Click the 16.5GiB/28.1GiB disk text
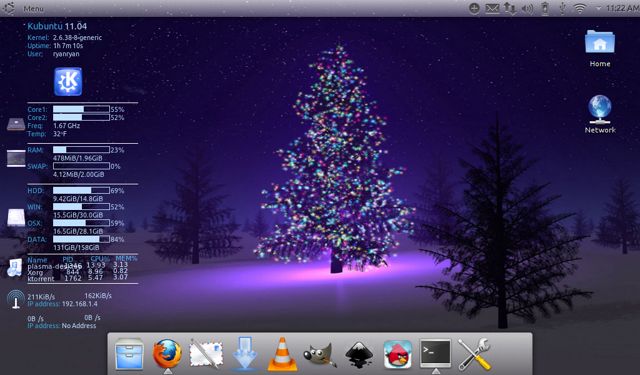 [x=78, y=231]
